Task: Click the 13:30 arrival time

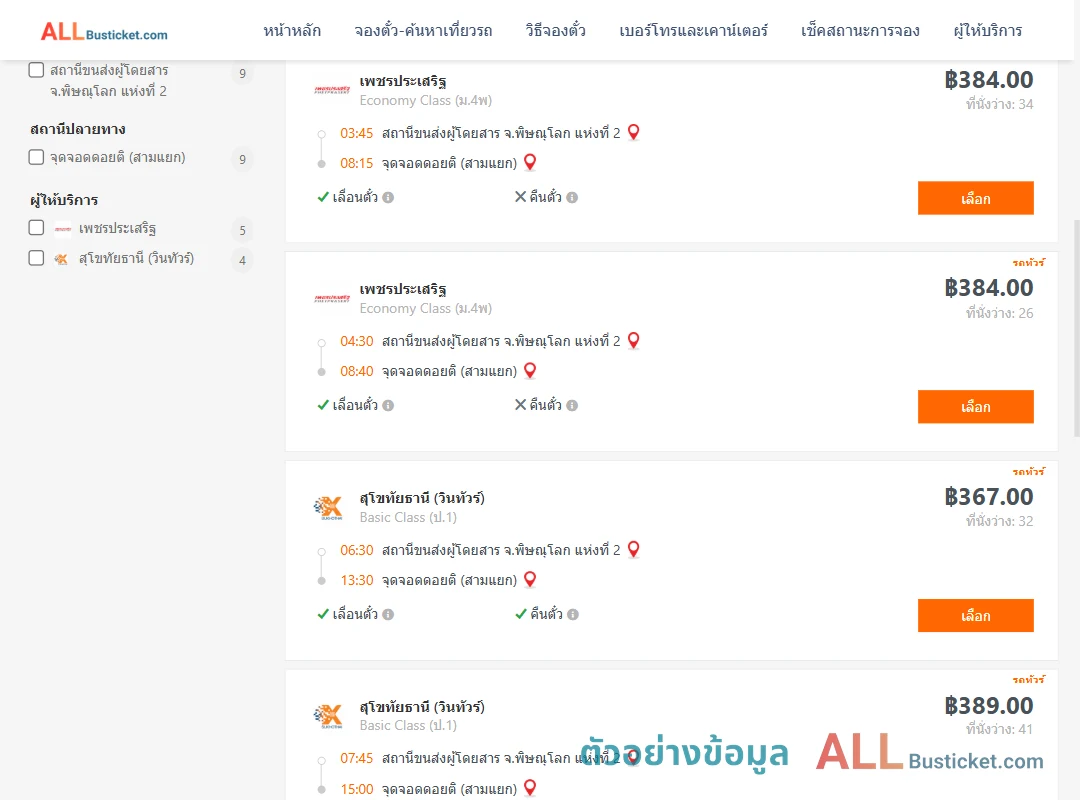Action: point(357,580)
